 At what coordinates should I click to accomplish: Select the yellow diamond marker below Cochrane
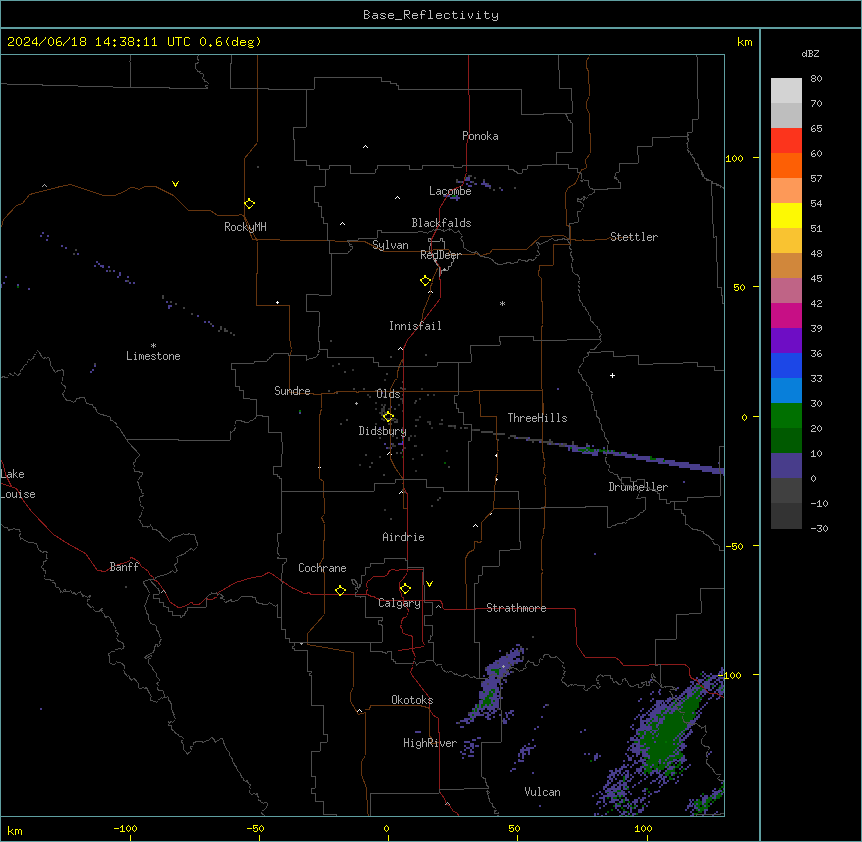340,590
